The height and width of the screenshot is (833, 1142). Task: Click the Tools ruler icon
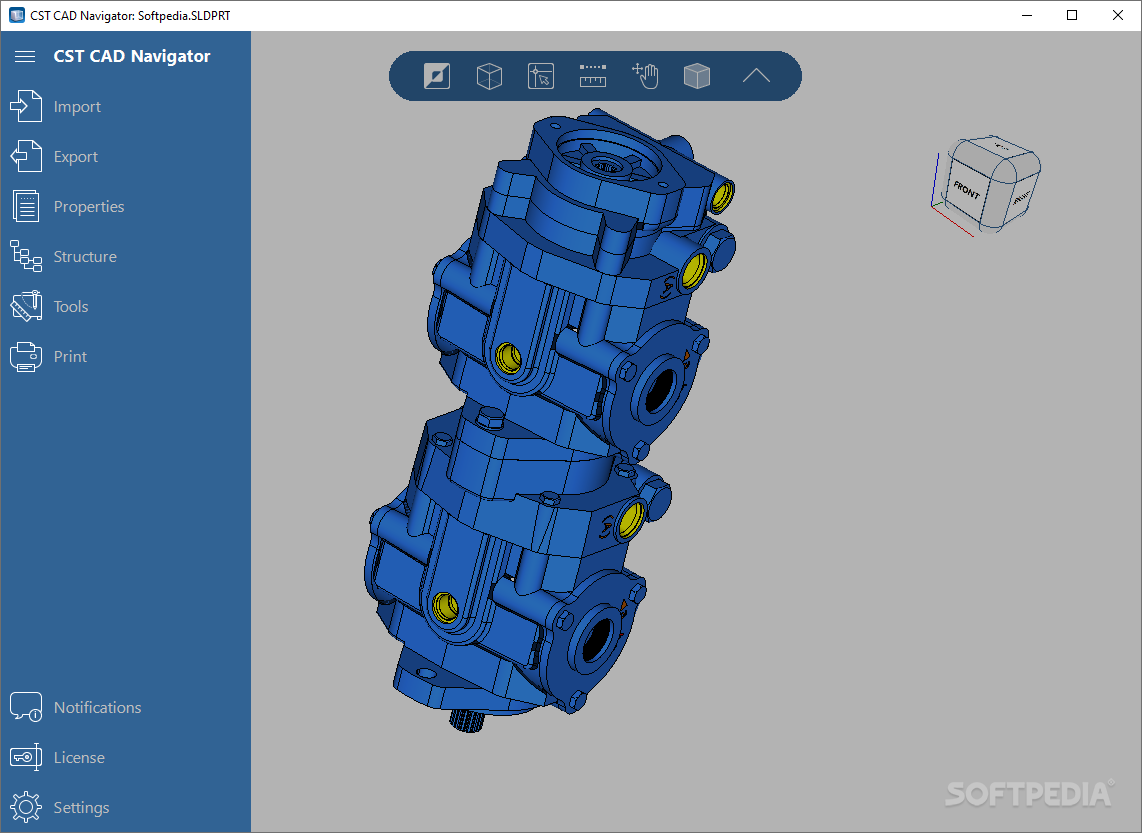(x=25, y=306)
